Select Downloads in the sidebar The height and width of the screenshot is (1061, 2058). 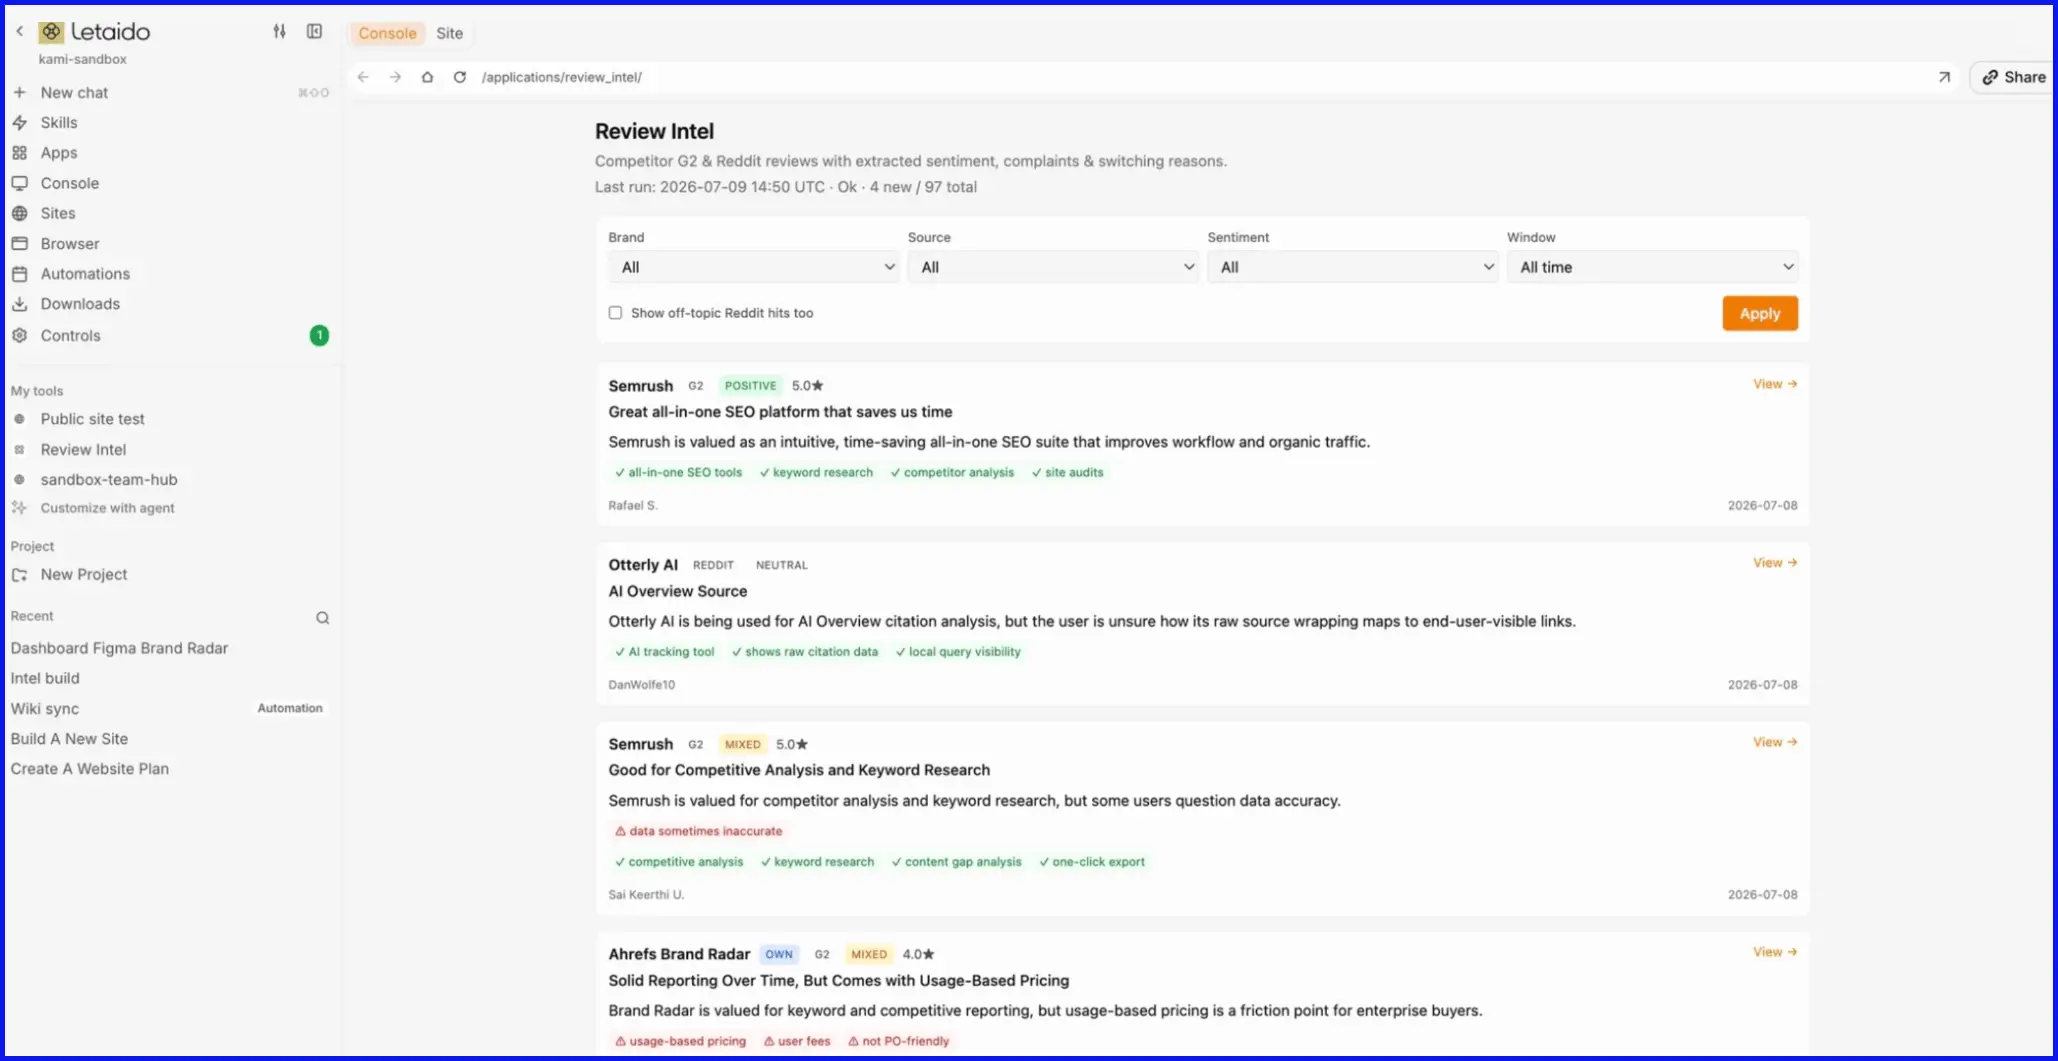(80, 304)
